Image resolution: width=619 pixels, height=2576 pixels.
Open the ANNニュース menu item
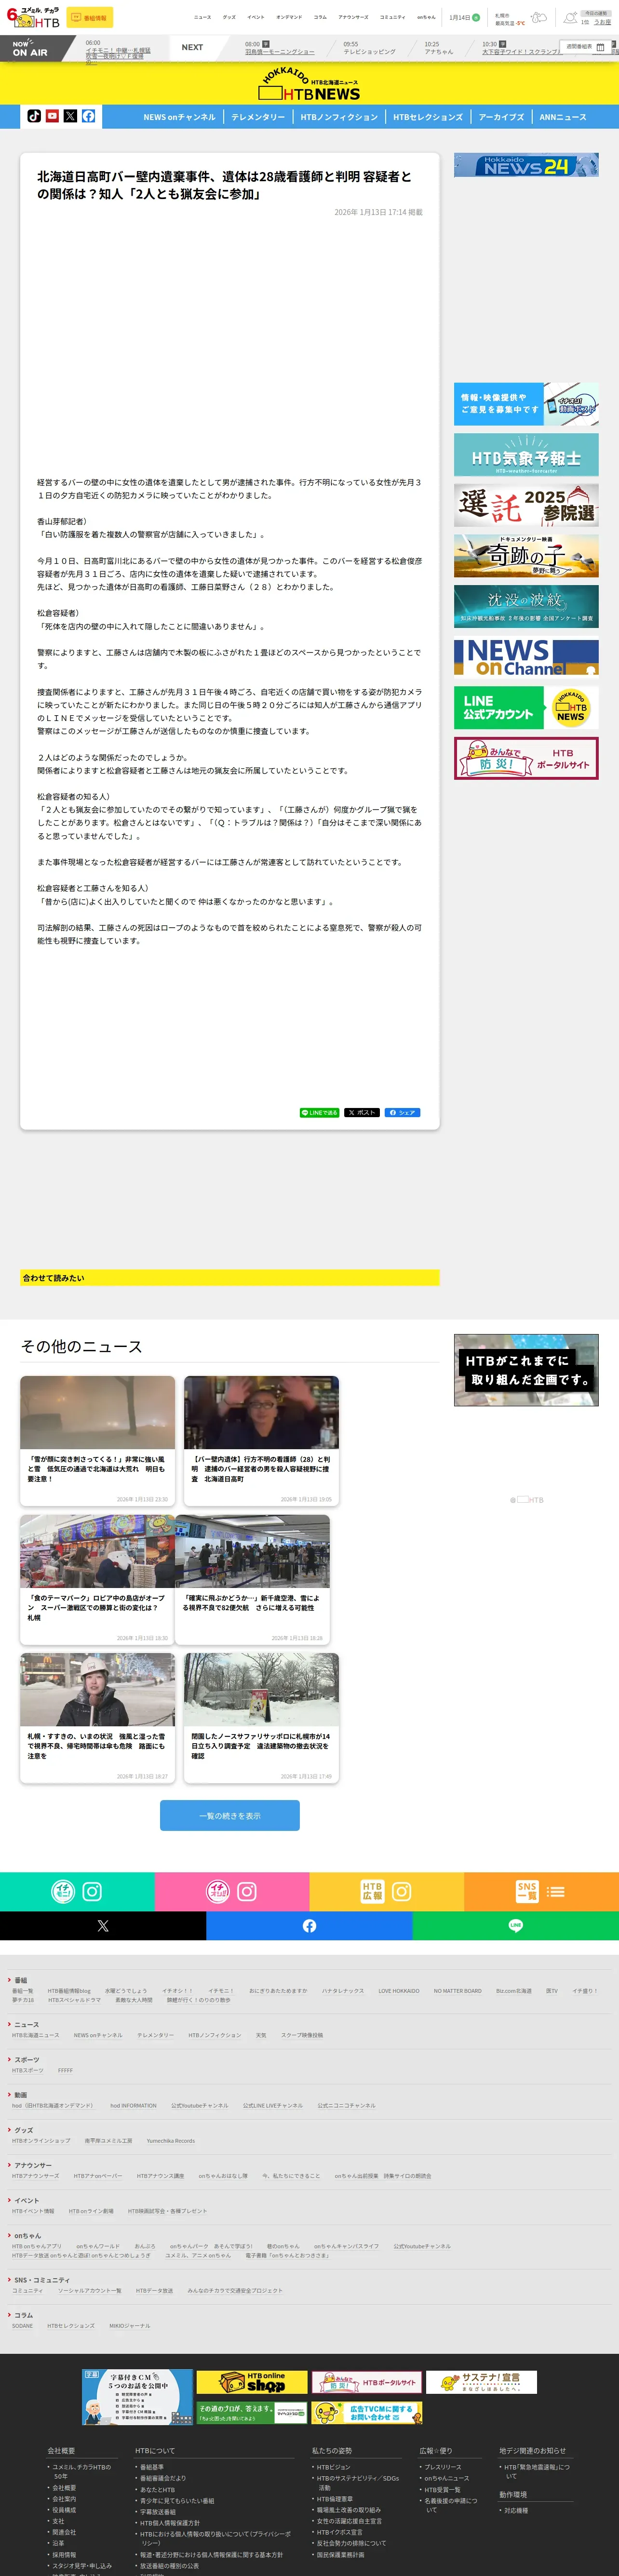tap(563, 117)
